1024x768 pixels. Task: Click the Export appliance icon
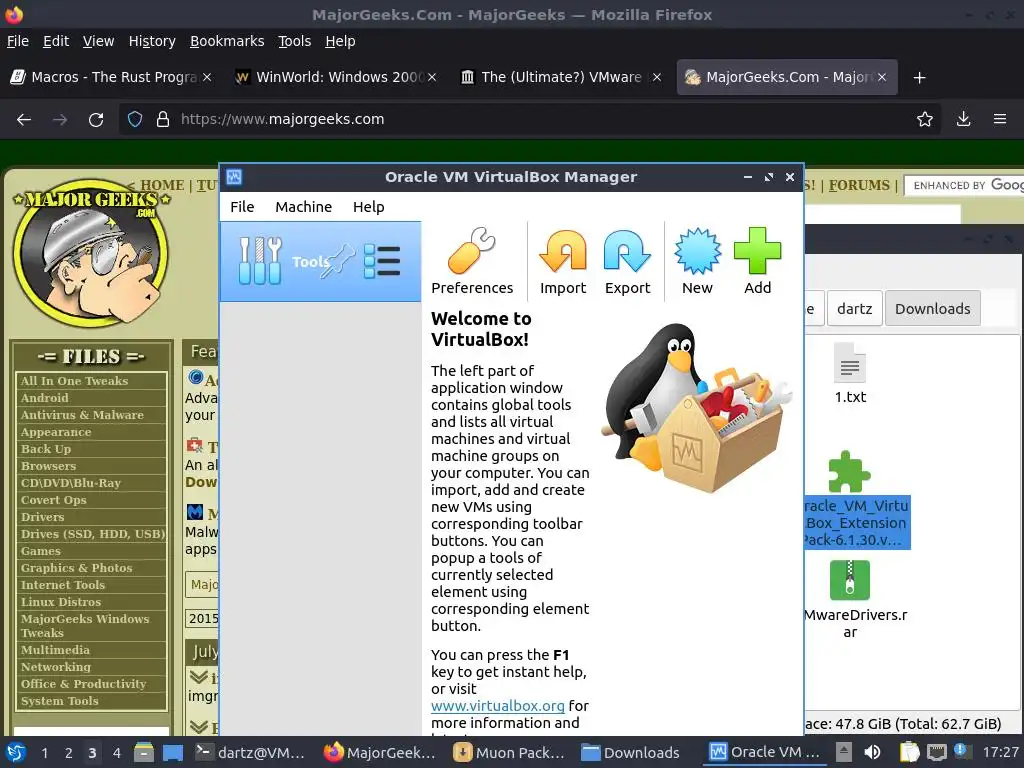tap(627, 261)
